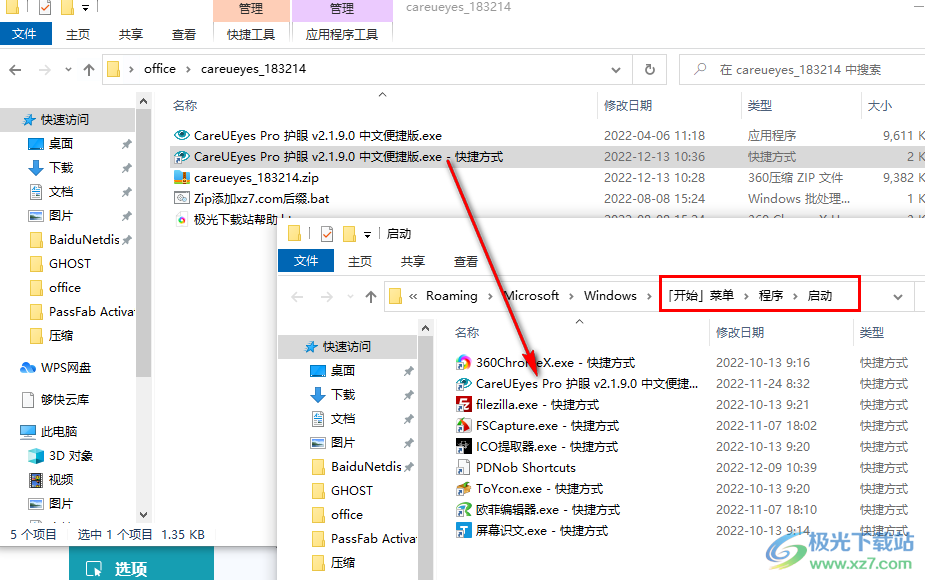Sort by 修改日期 column in careueyes window
925x580 pixels.
tap(628, 106)
